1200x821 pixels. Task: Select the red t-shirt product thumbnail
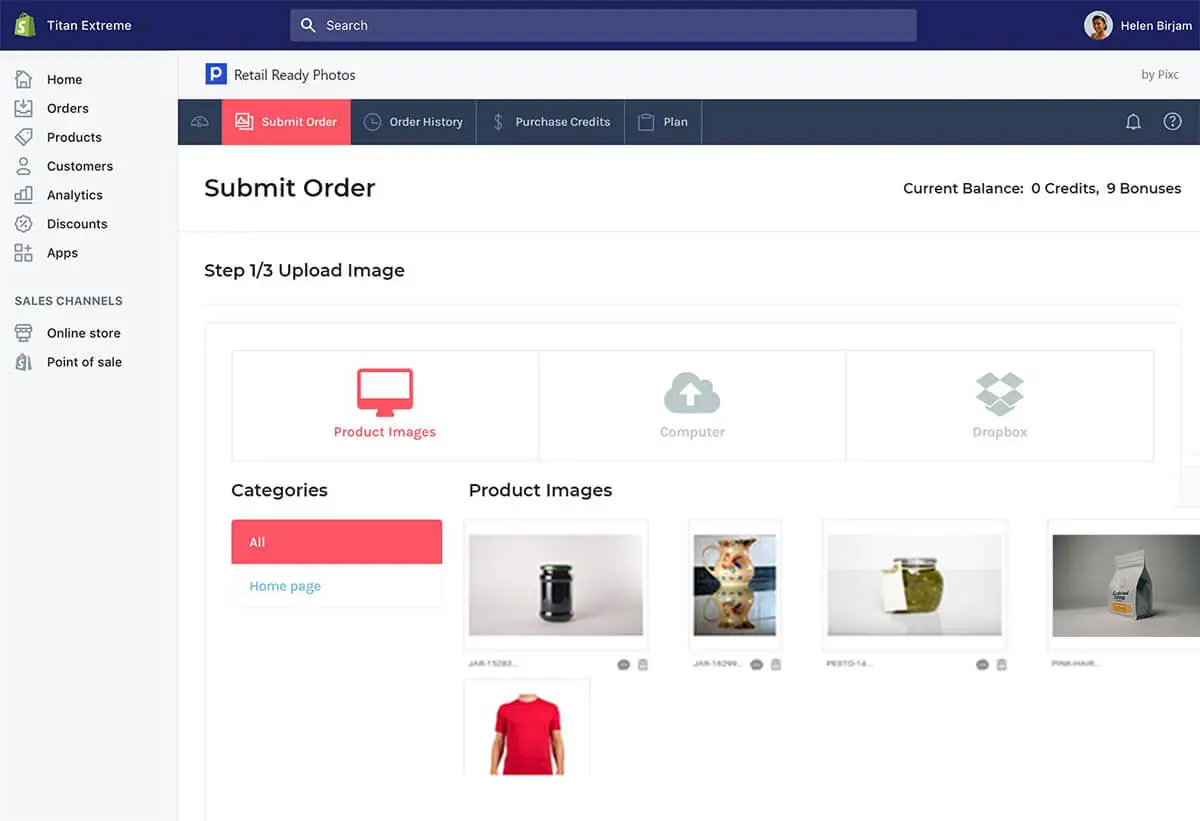tap(526, 728)
